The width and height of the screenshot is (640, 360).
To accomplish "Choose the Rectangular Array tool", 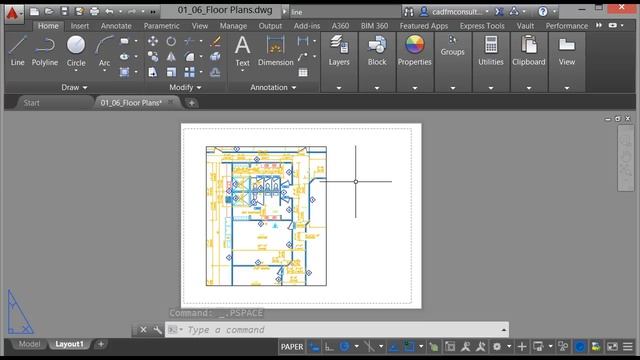I will [x=189, y=72].
